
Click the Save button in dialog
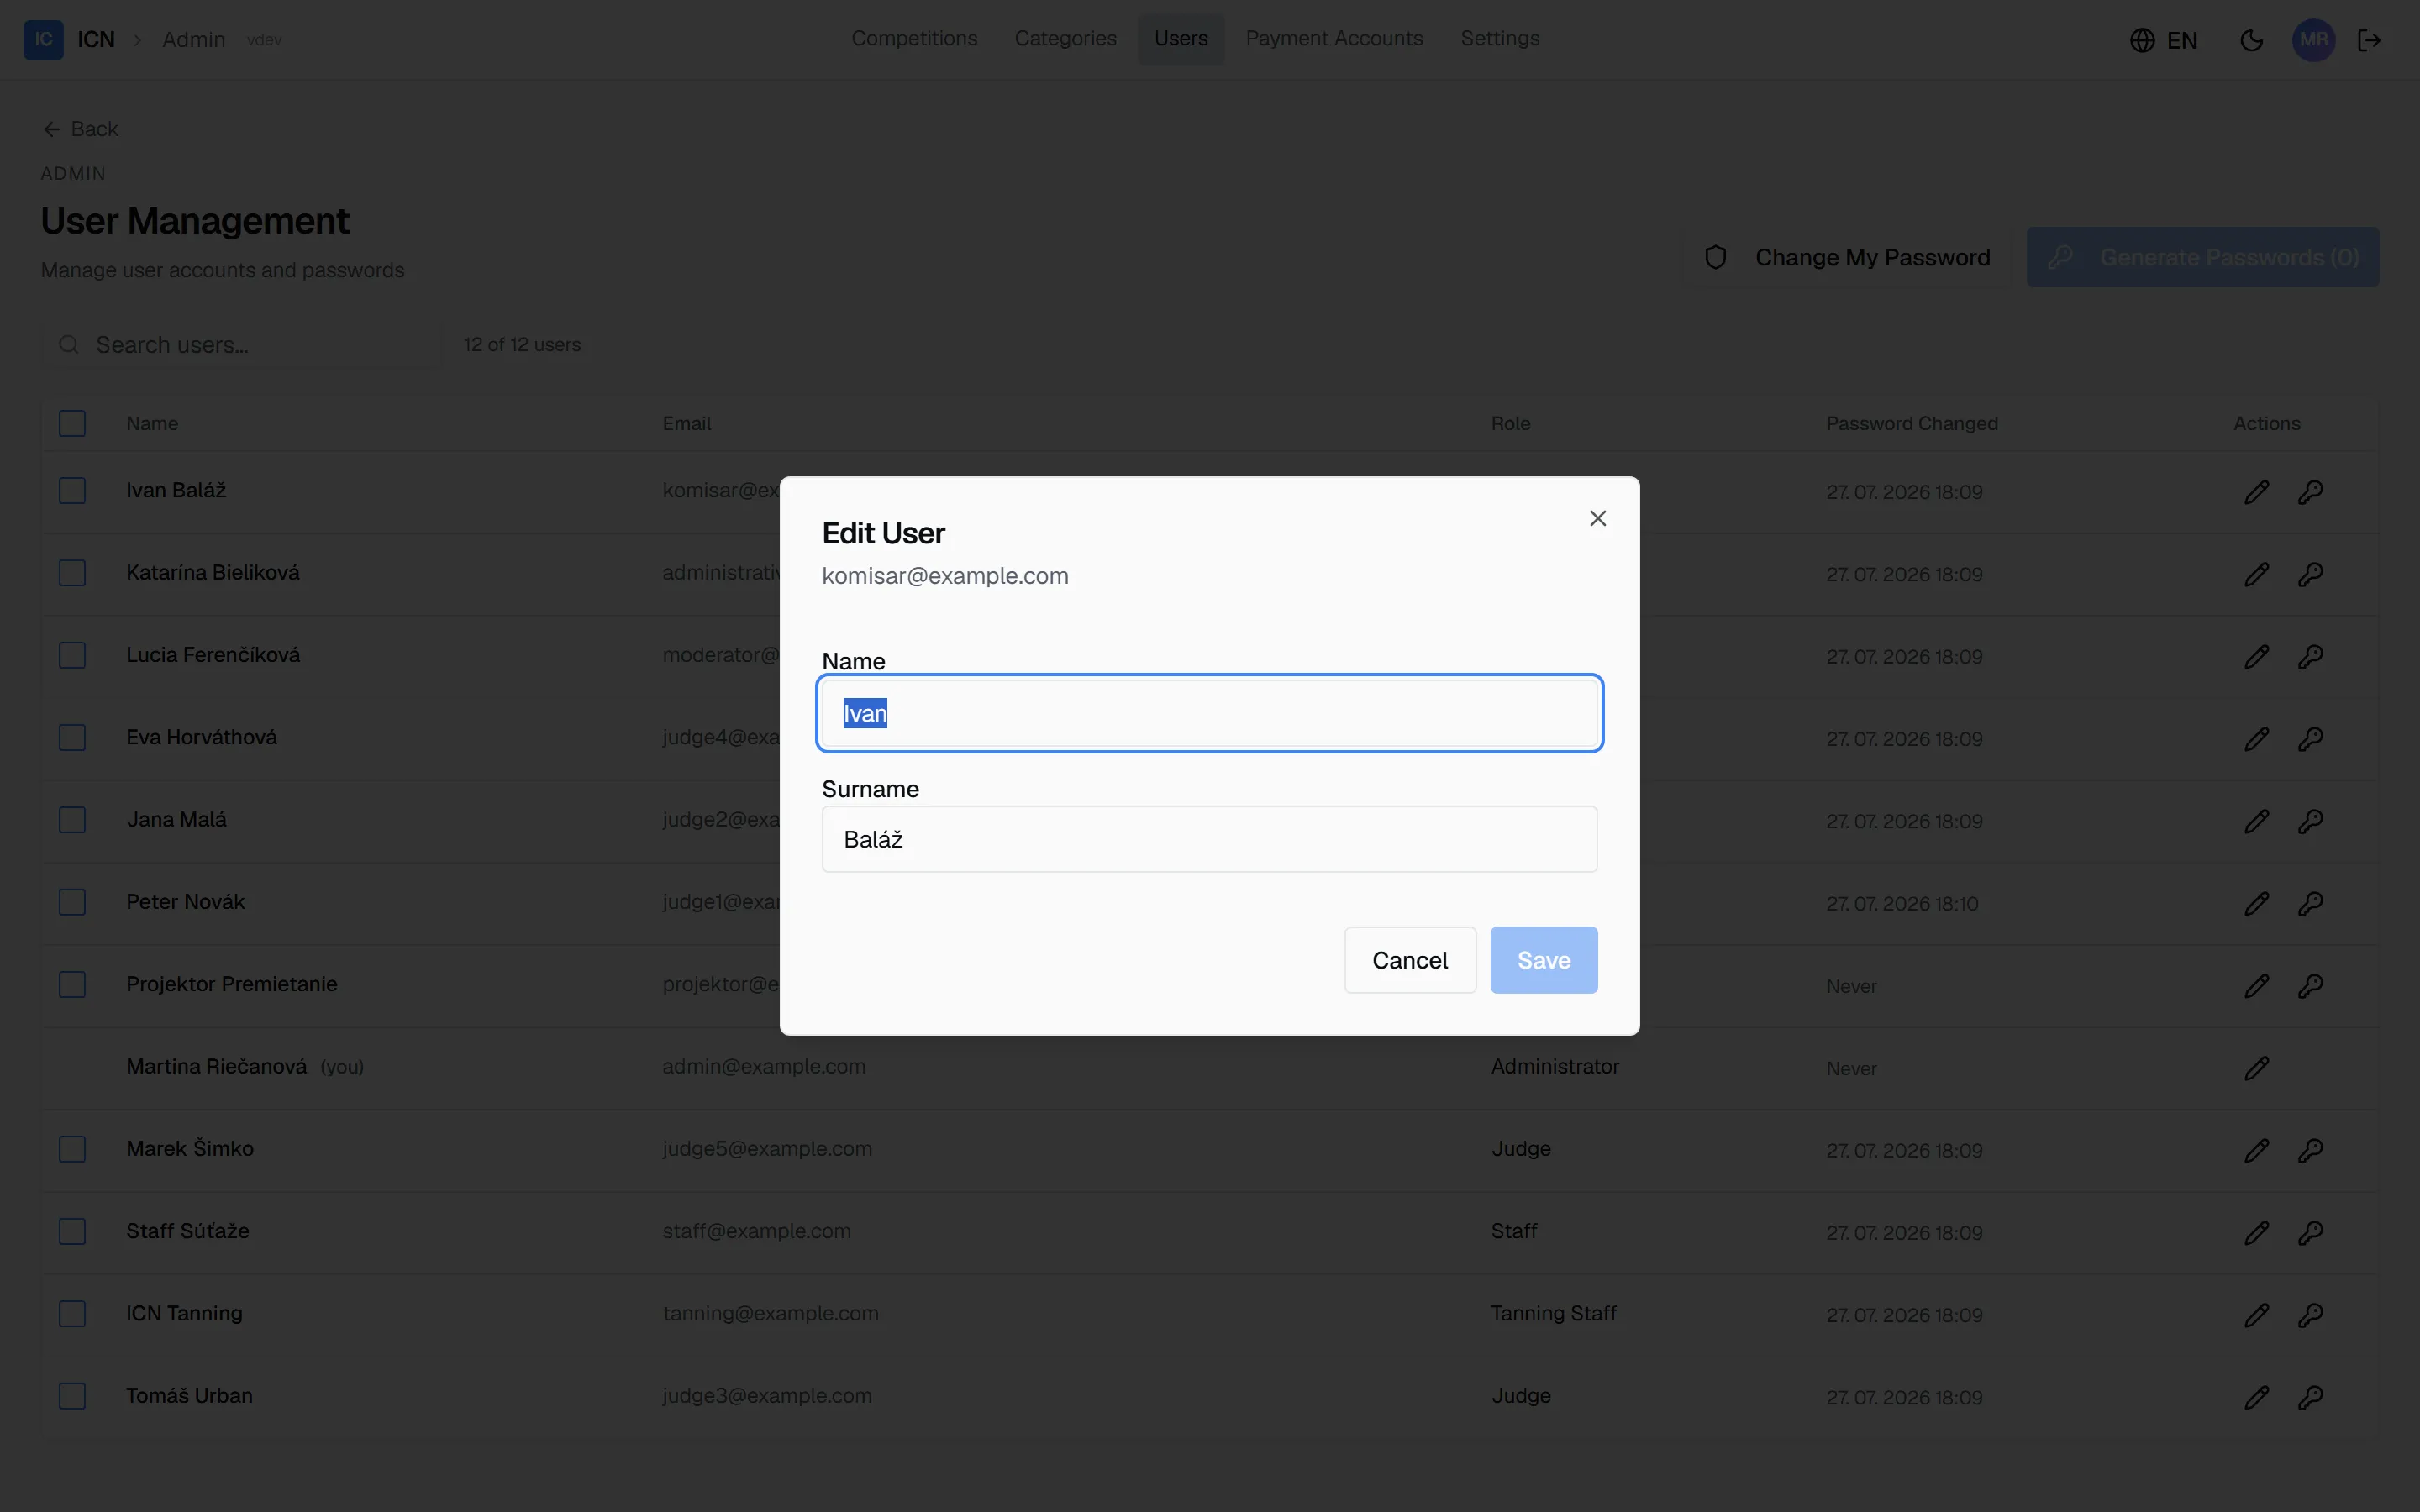pos(1543,960)
